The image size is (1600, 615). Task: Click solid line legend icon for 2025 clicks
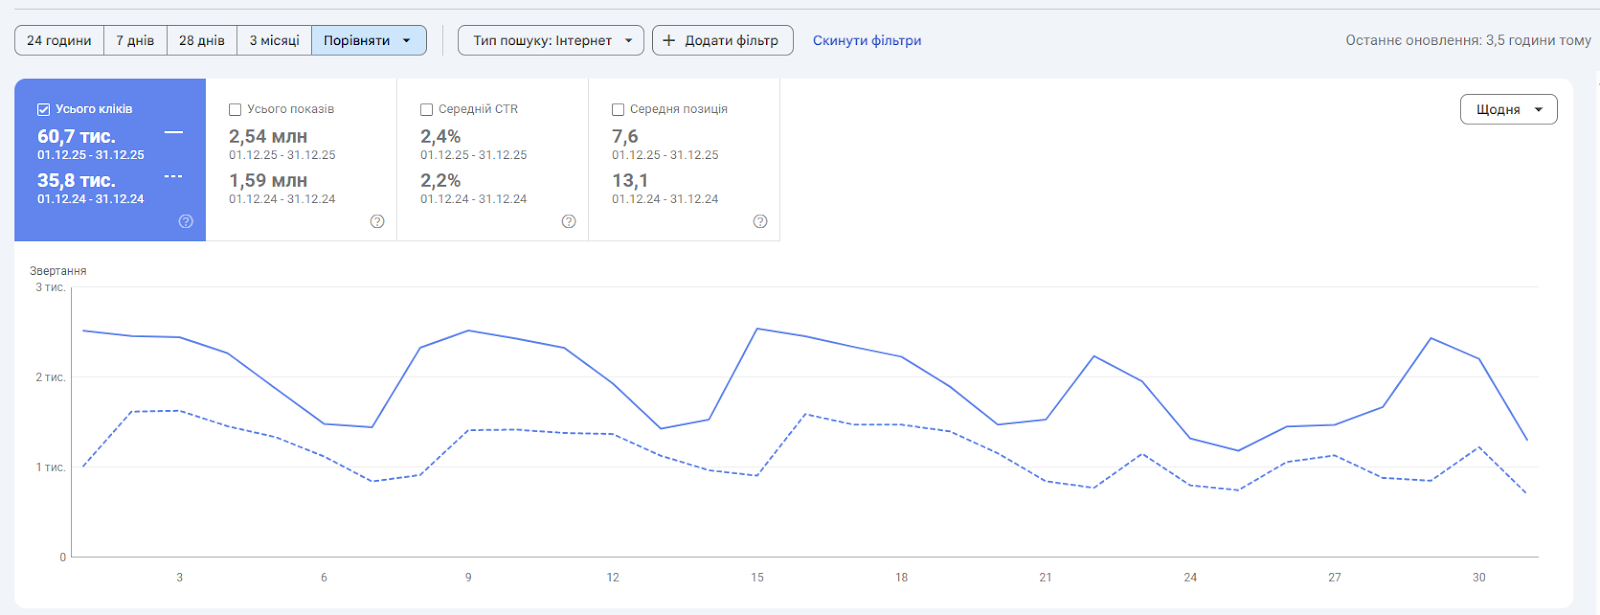pyautogui.click(x=174, y=132)
